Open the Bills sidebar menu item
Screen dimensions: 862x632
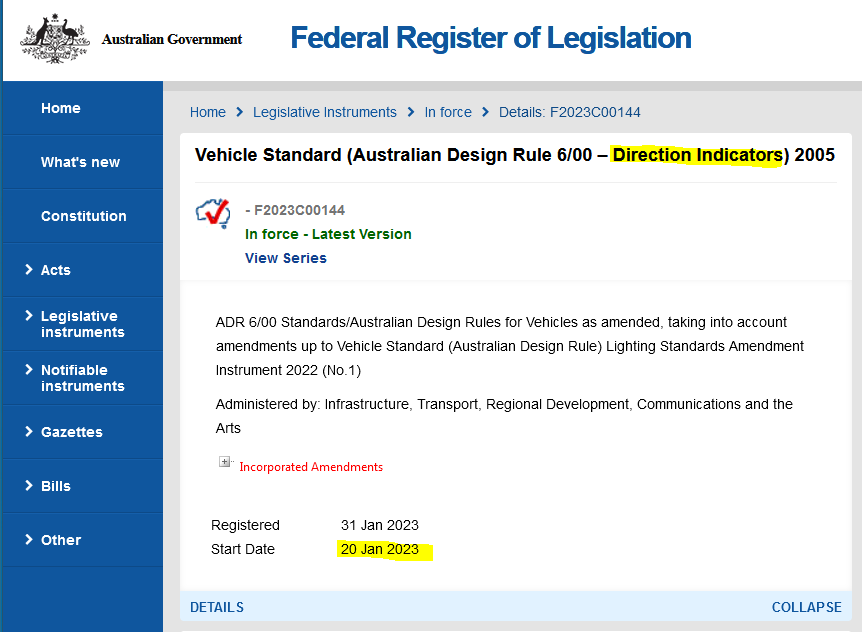point(56,486)
